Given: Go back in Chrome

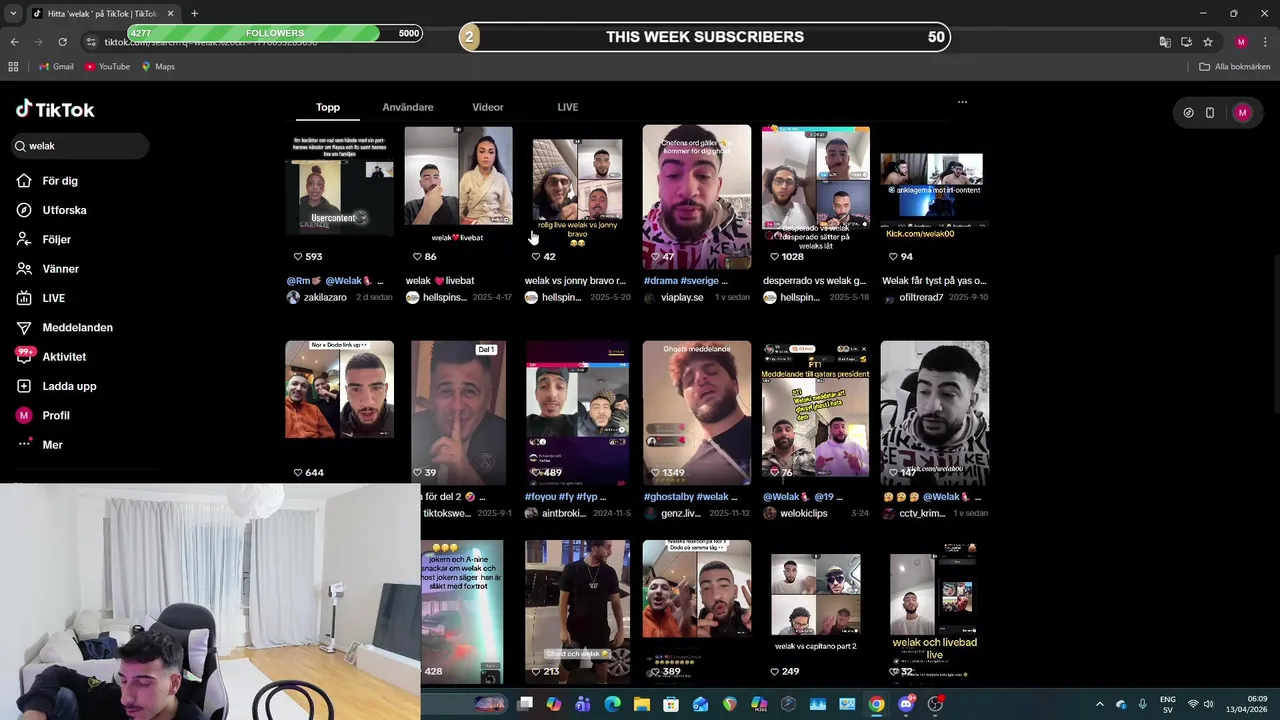Looking at the screenshot, I should [x=14, y=42].
